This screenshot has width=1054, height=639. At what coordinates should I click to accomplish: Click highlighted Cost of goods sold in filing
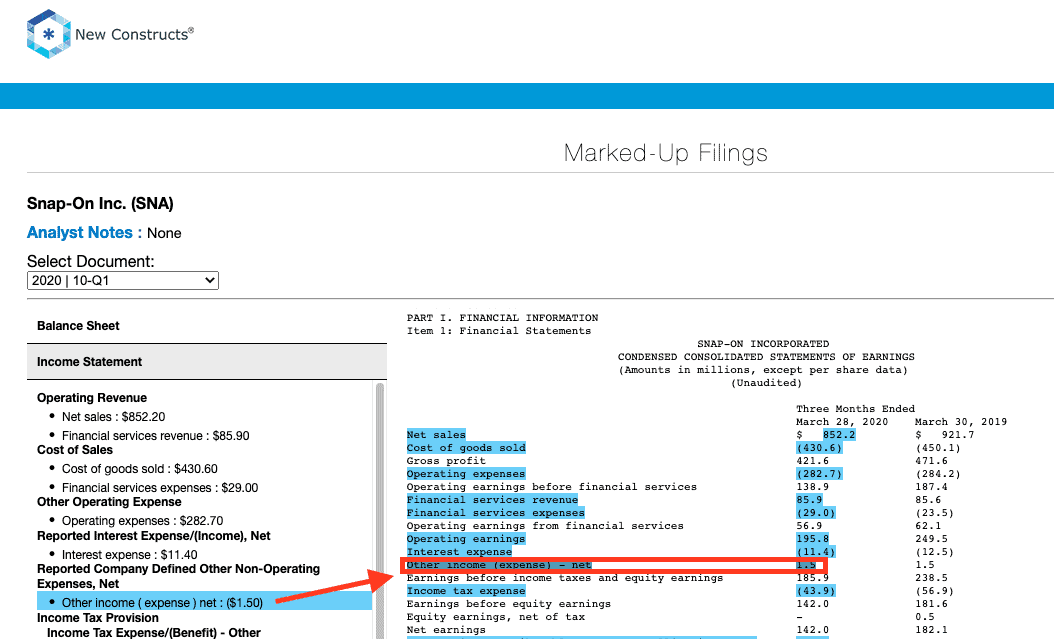click(466, 448)
